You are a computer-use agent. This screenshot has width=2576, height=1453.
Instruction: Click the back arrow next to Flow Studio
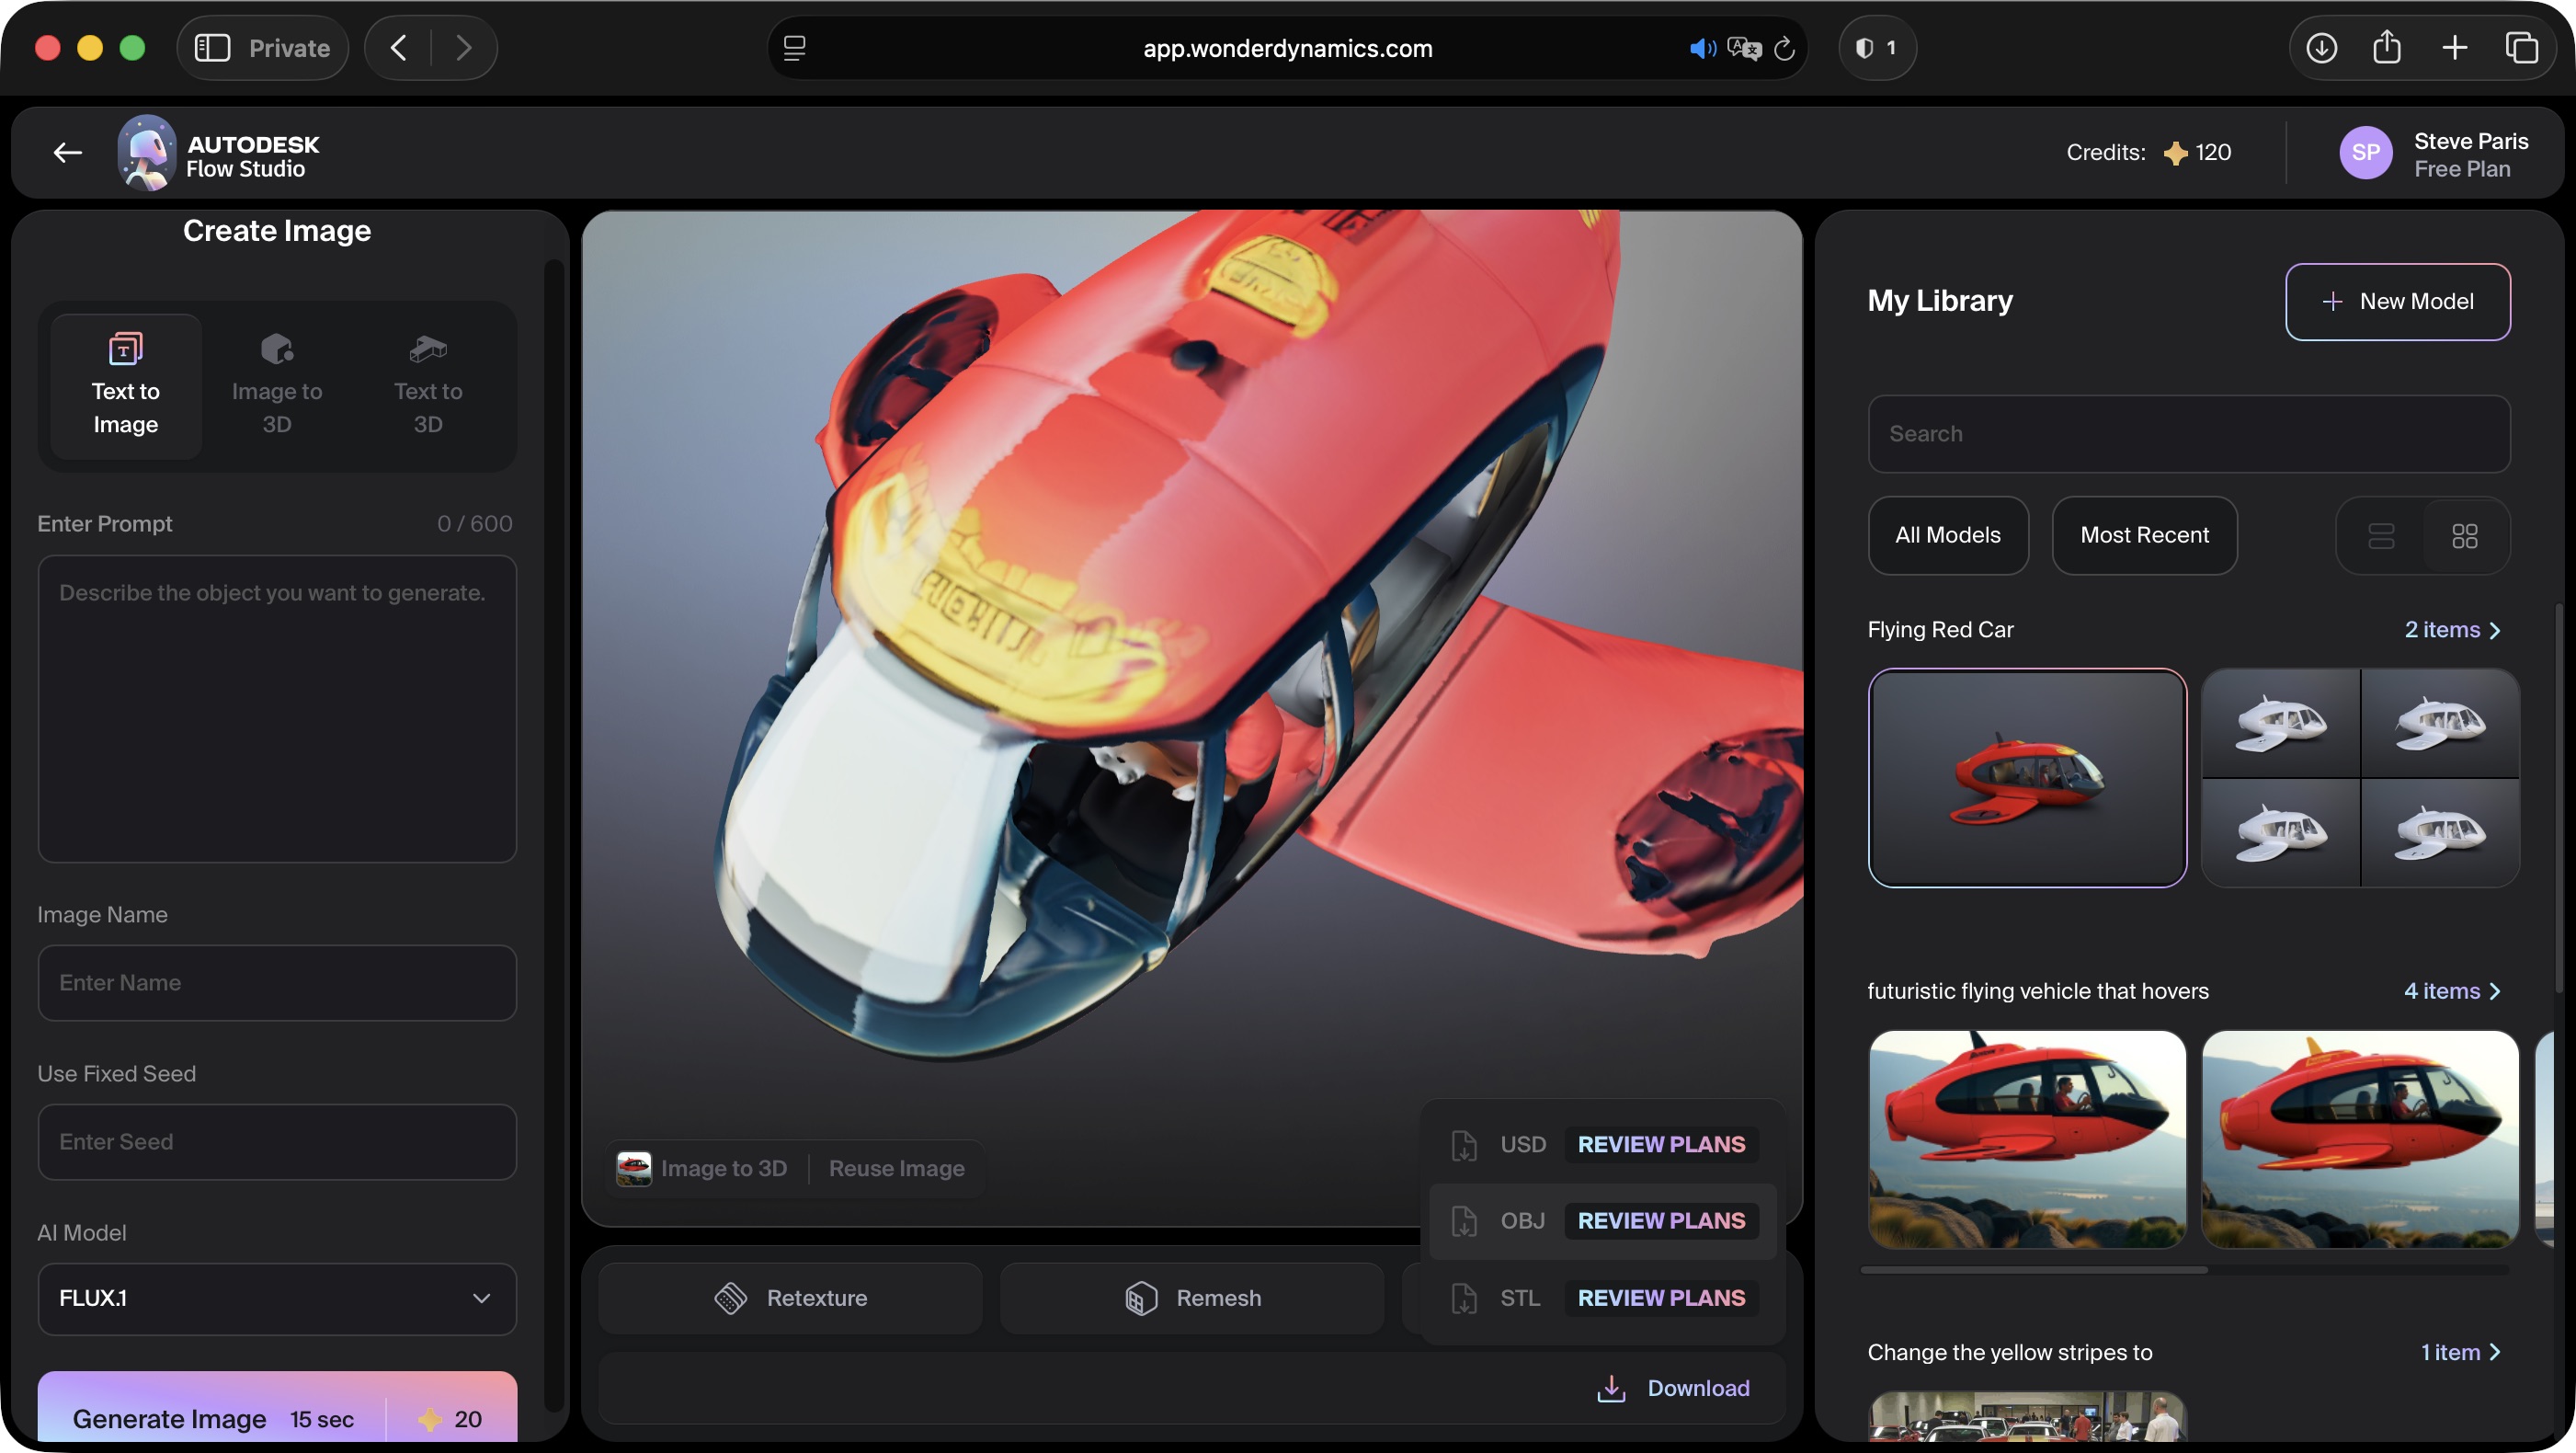point(66,152)
